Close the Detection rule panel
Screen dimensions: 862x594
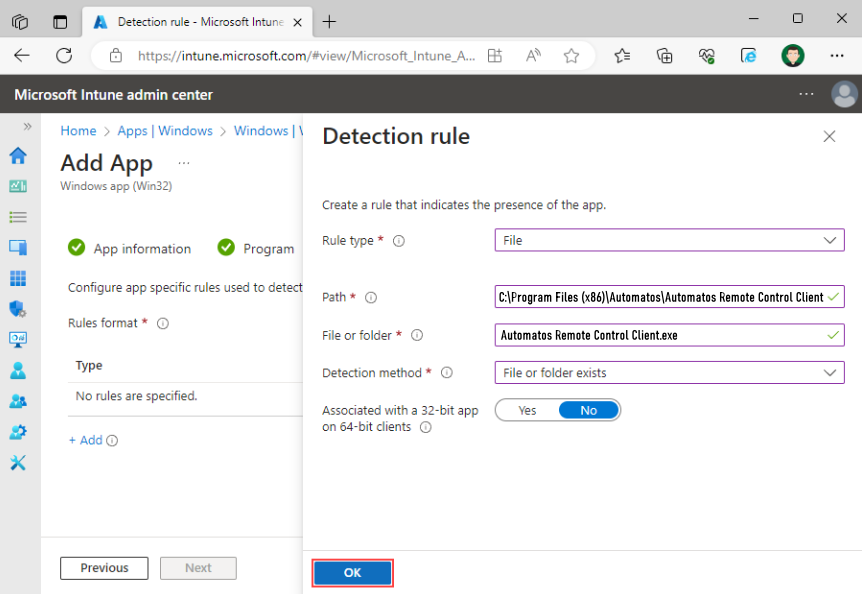click(829, 136)
